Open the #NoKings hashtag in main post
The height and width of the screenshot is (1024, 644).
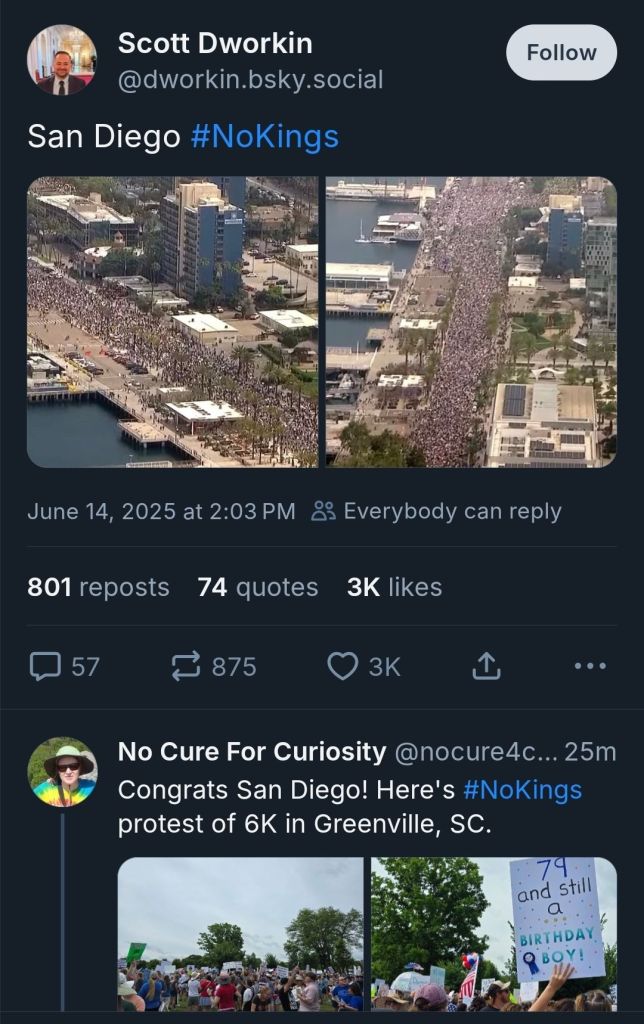(x=264, y=136)
